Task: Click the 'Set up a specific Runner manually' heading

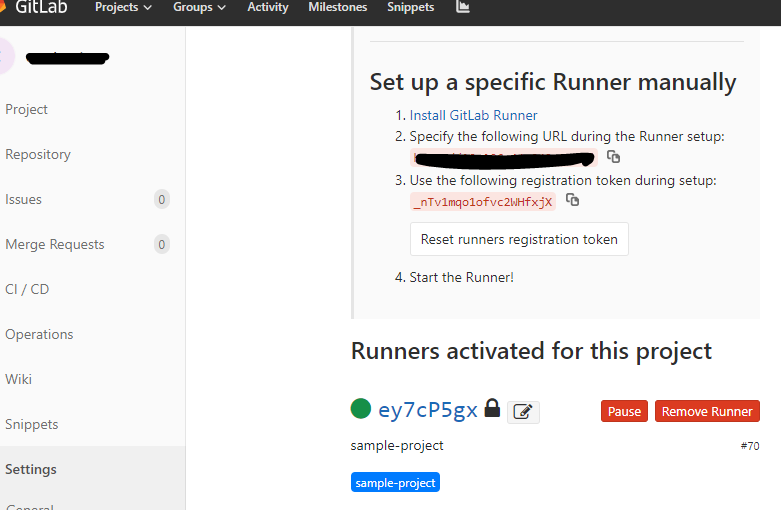Action: tap(553, 82)
